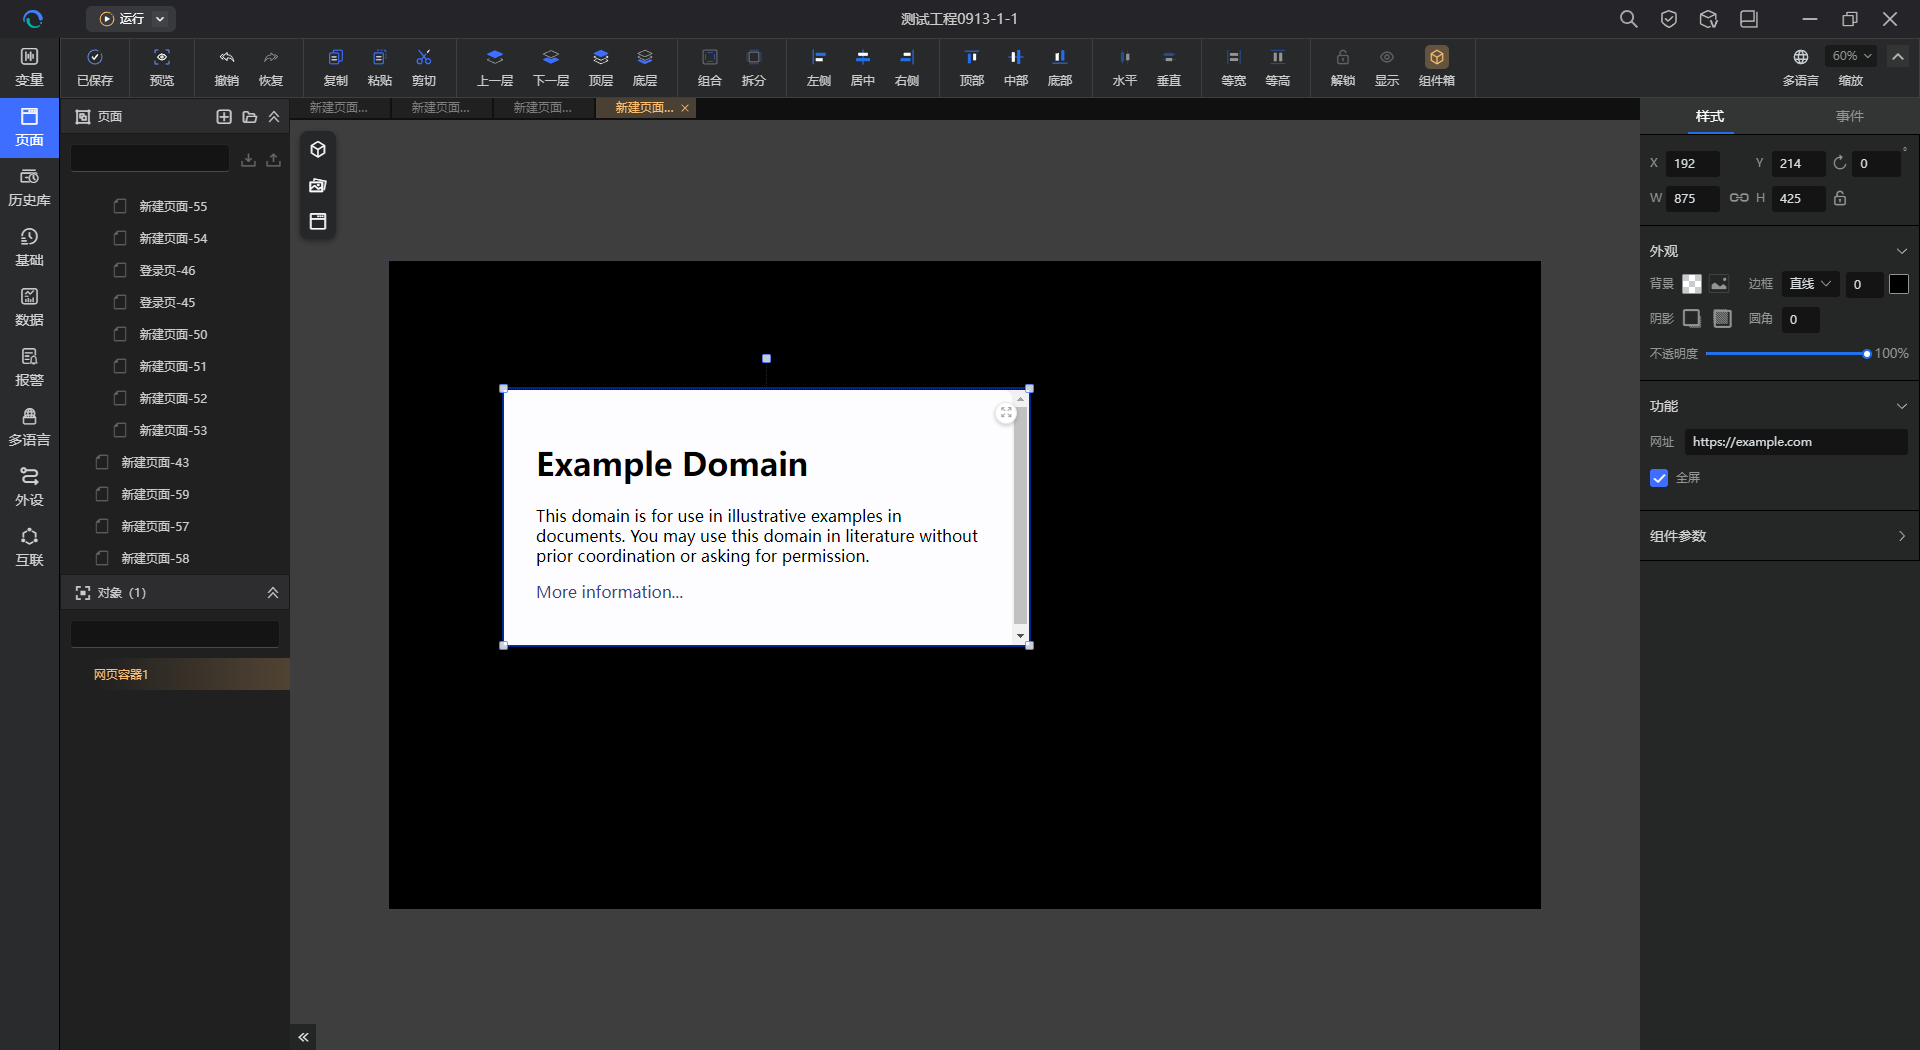The image size is (1920, 1050).
Task: Collapse the 外观 appearance section
Action: coord(1901,251)
